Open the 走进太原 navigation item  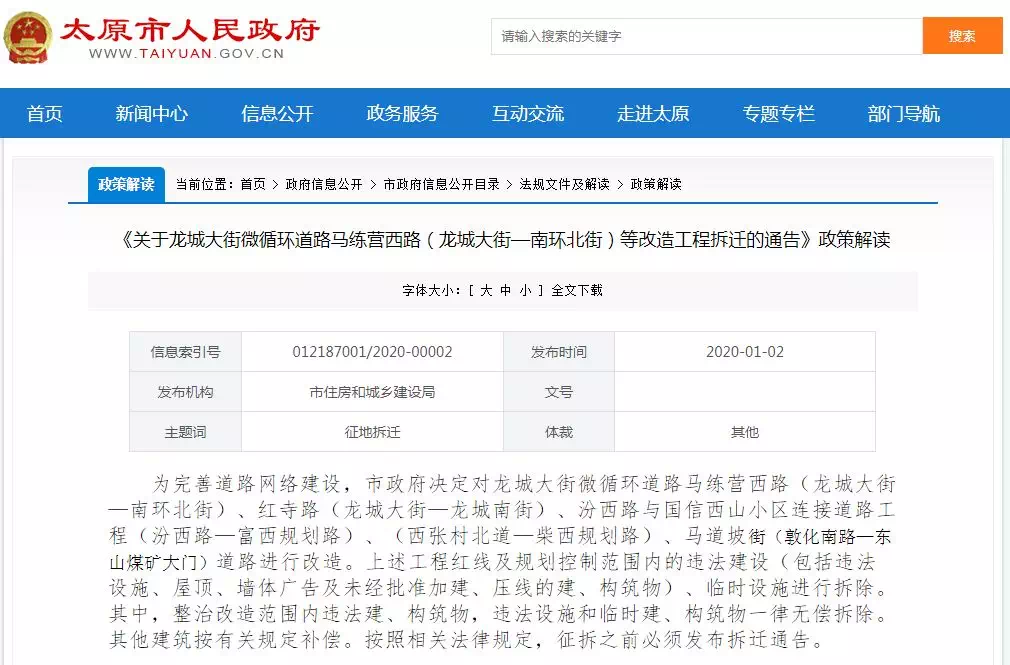point(653,113)
